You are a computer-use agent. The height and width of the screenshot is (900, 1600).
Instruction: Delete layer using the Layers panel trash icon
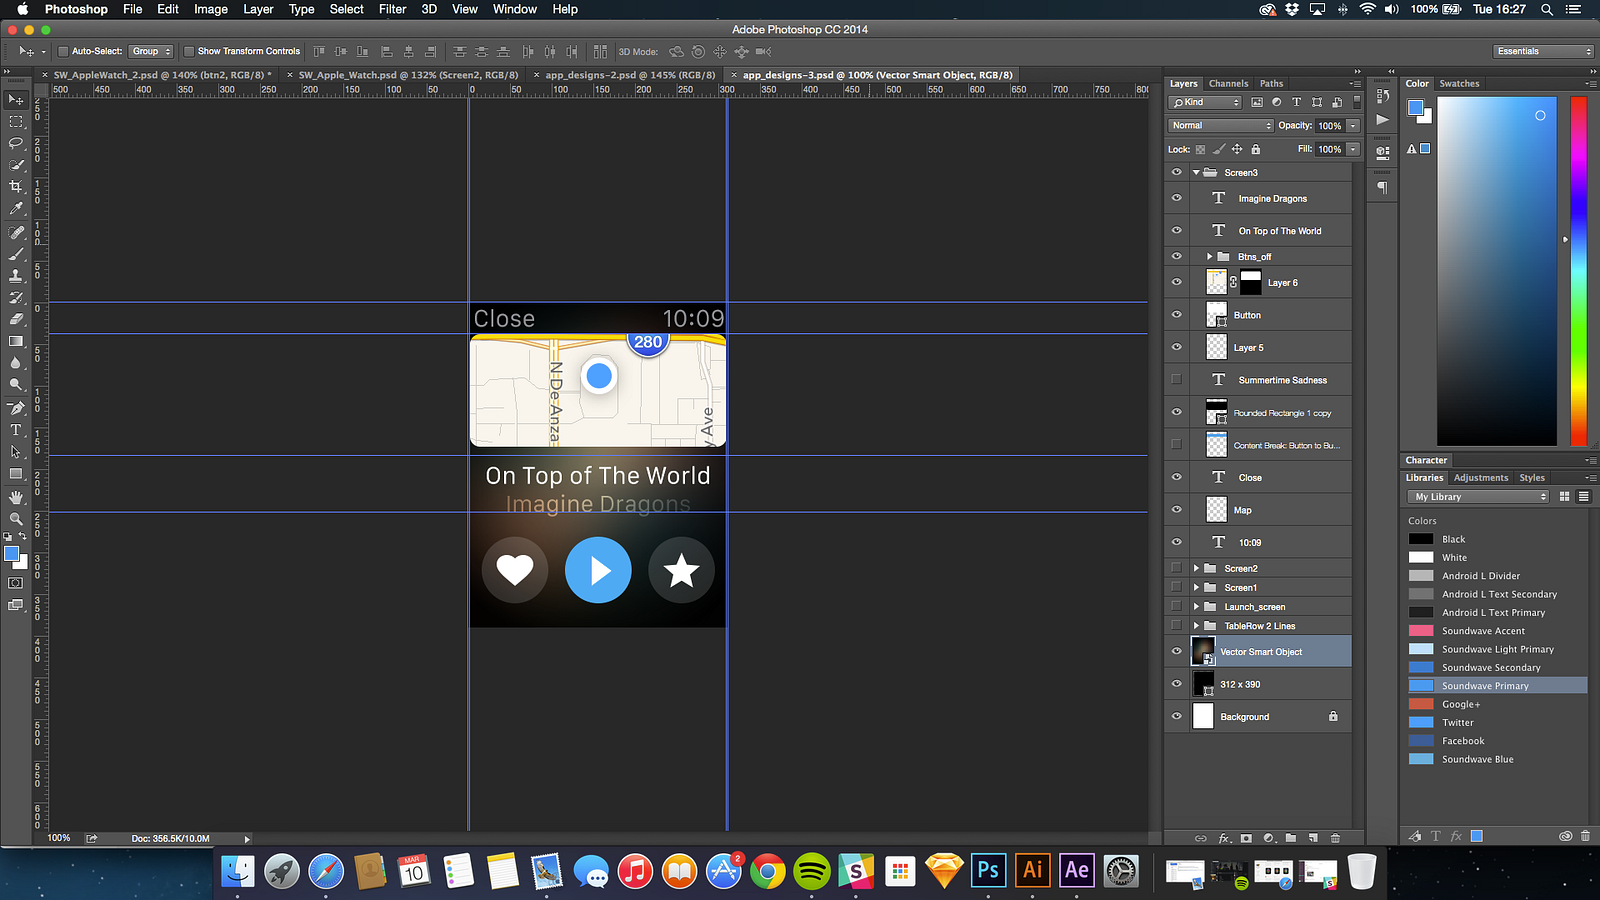click(x=1335, y=838)
